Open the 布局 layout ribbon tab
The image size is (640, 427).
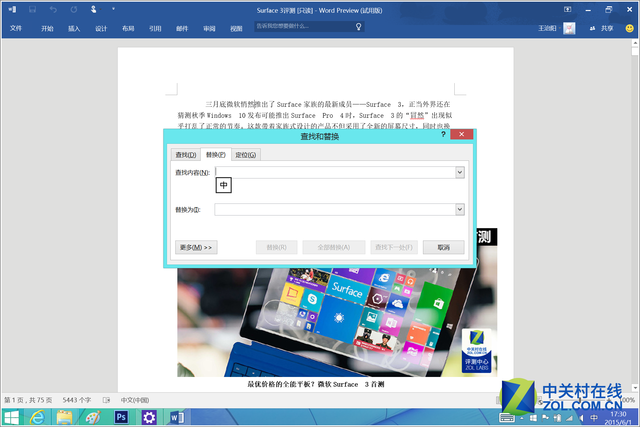coord(128,29)
